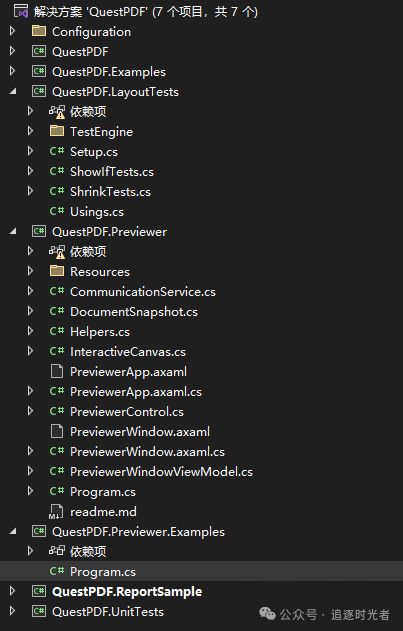Select Program.cs under QuestPDF.Previewer.Examples
This screenshot has height=631, width=403.
pyautogui.click(x=103, y=571)
